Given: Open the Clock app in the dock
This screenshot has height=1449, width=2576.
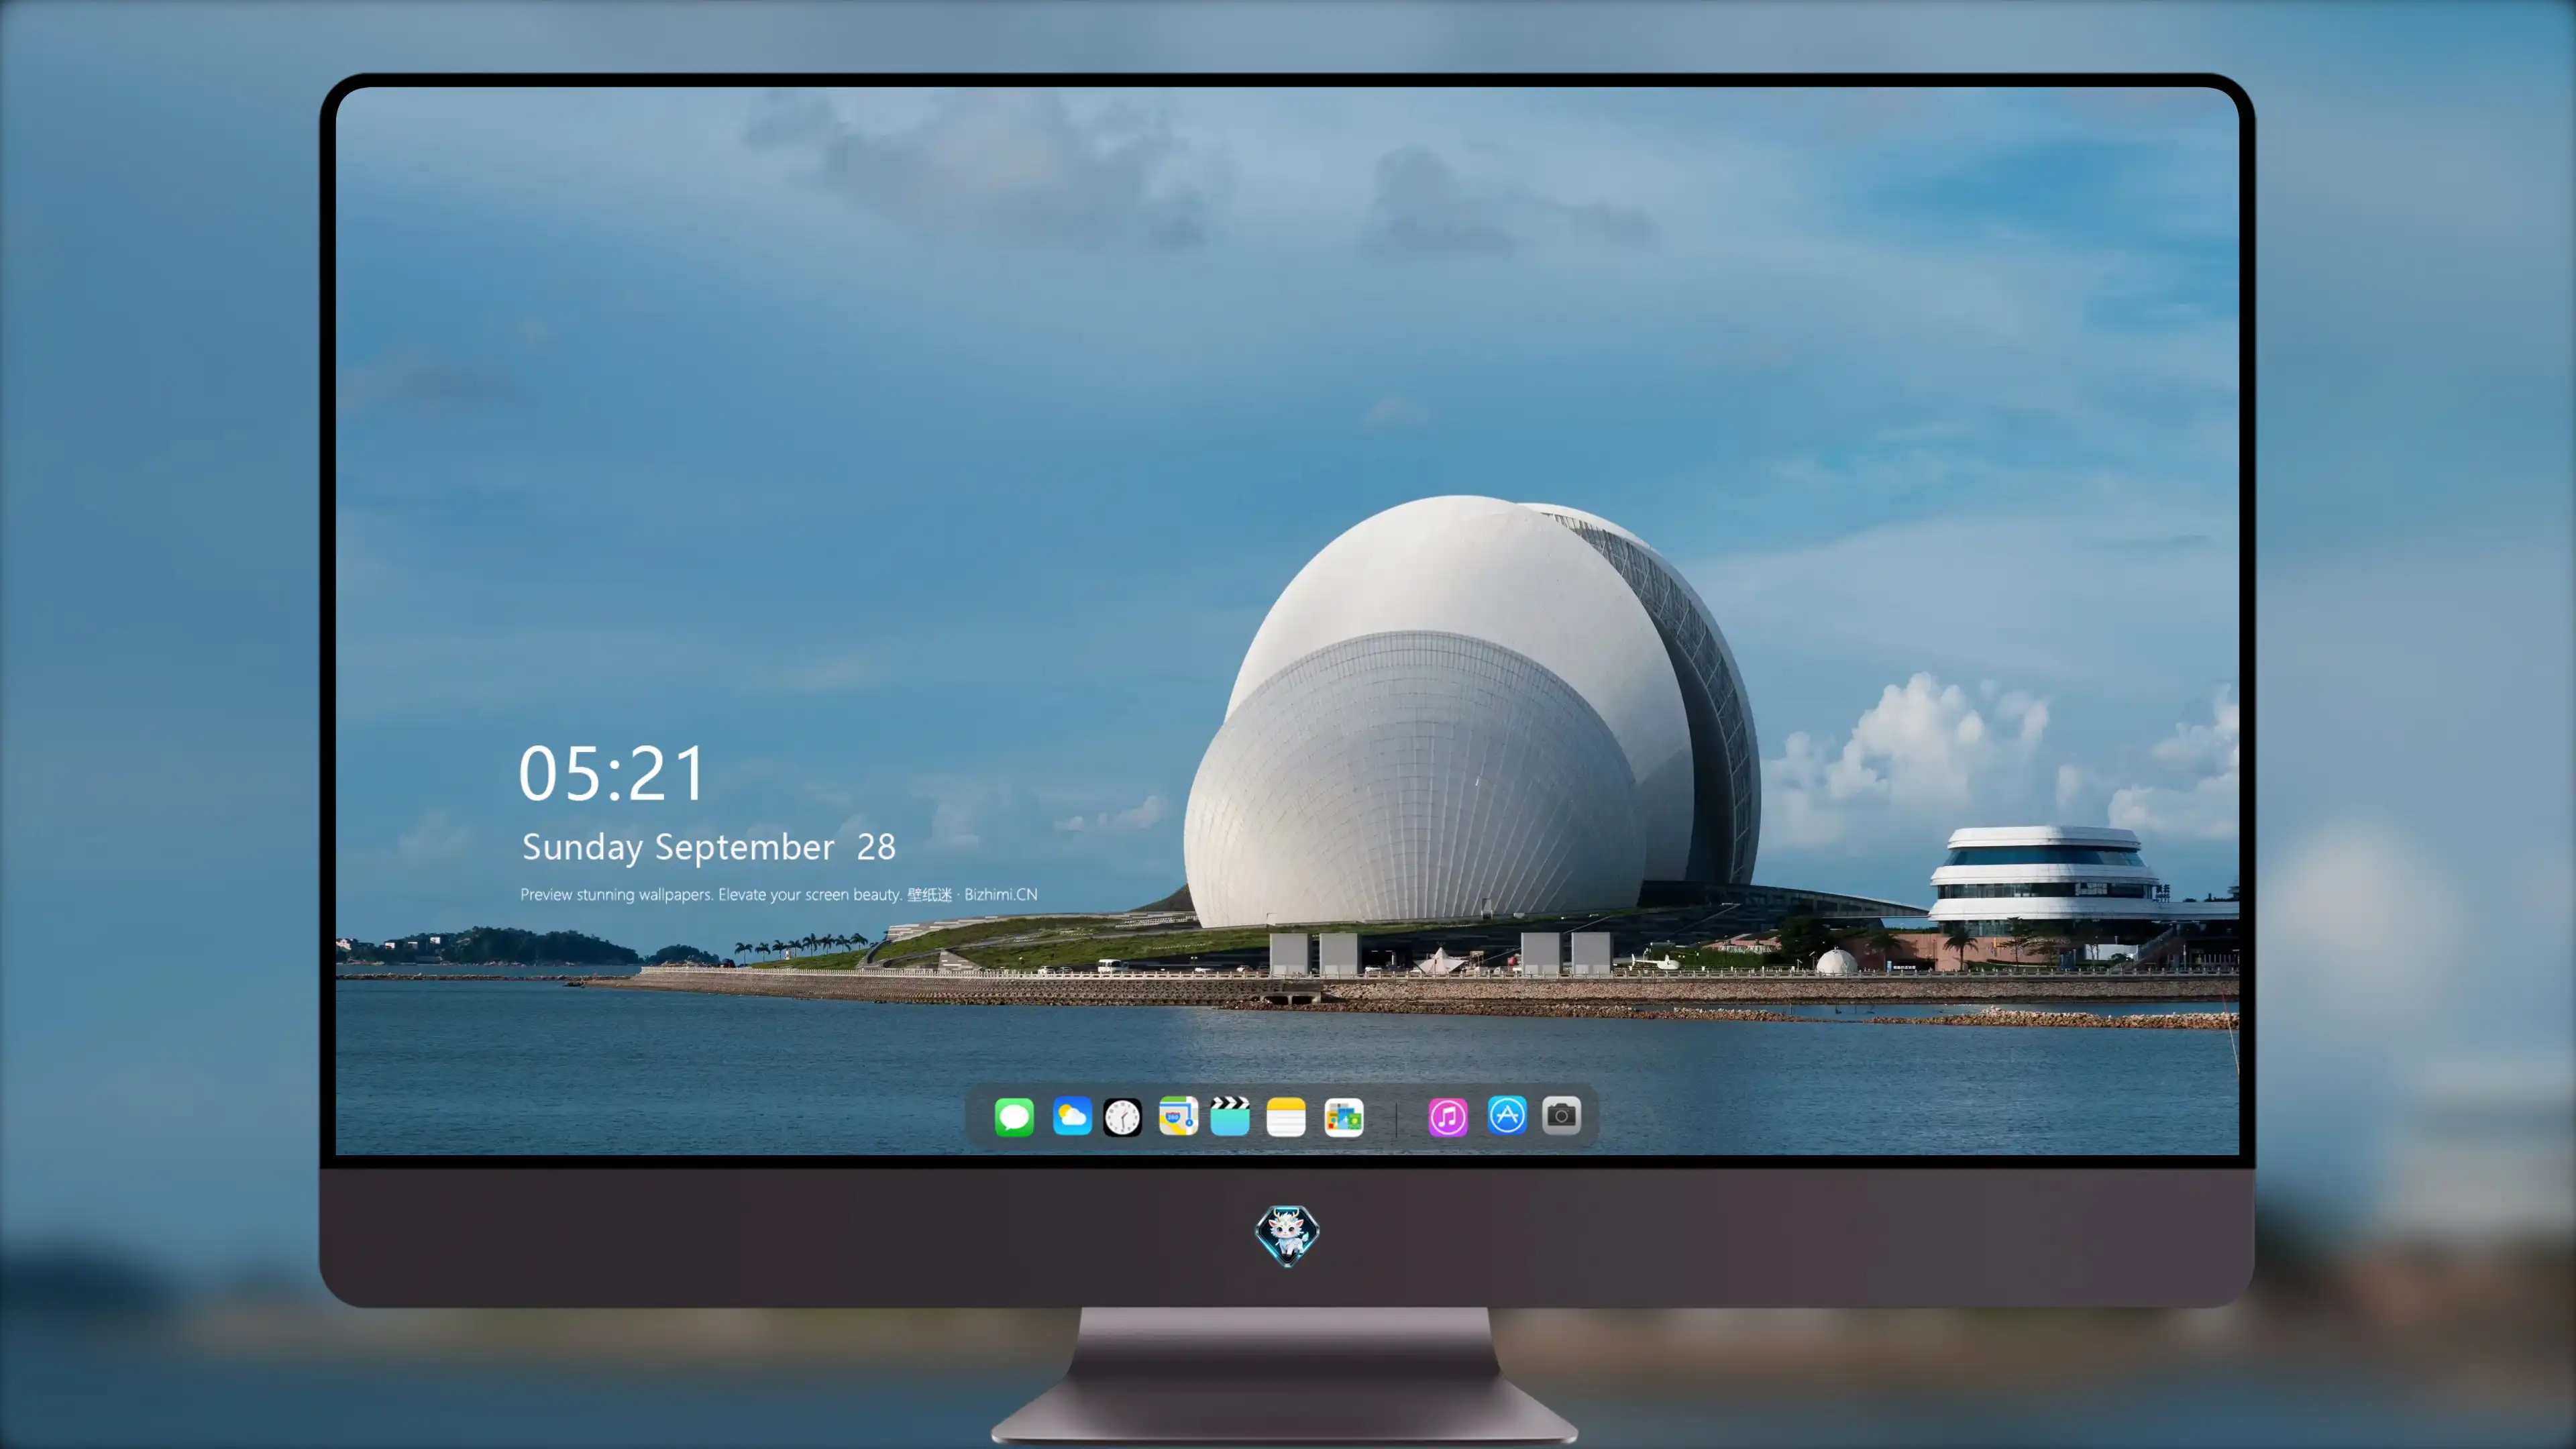Looking at the screenshot, I should pos(1122,1117).
